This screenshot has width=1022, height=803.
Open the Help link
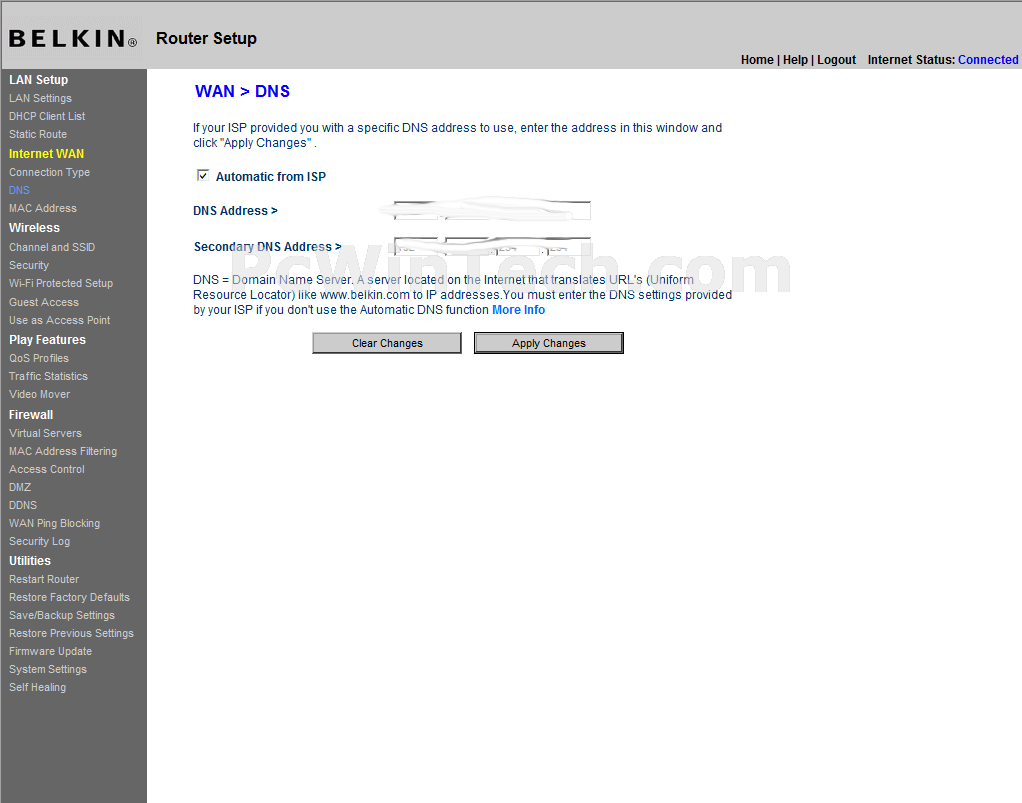(795, 60)
